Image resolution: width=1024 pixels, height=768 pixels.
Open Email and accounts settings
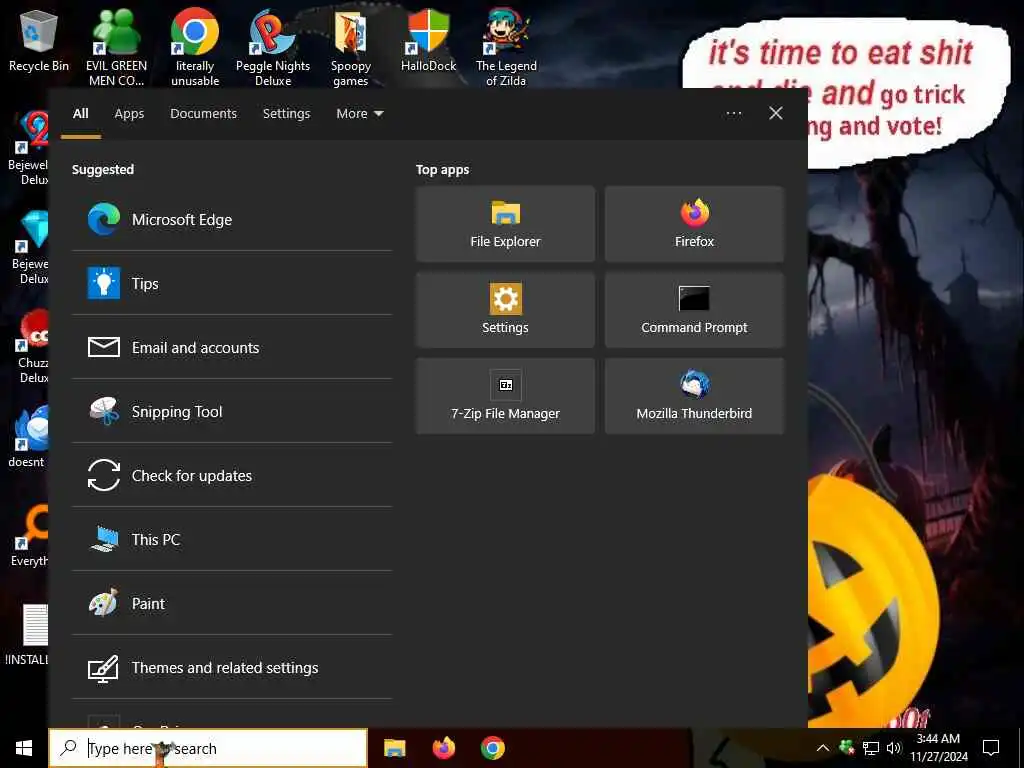[232, 347]
